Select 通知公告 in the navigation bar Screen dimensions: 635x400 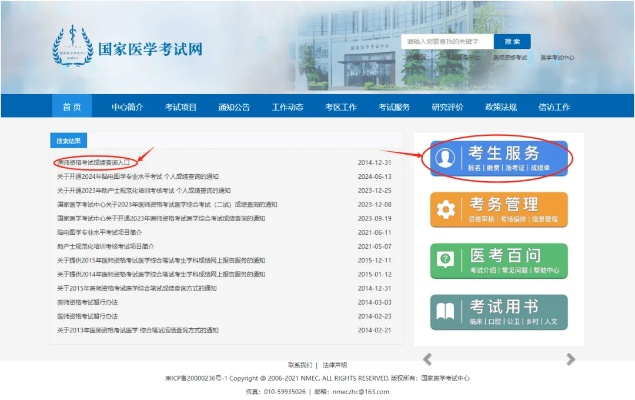click(x=234, y=106)
